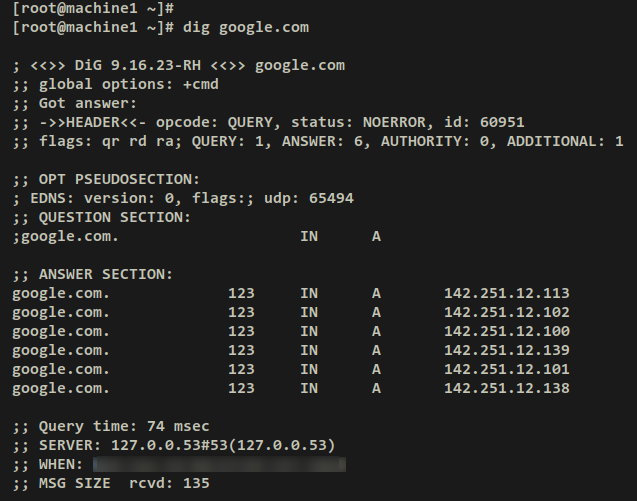This screenshot has height=501, width=637.
Task: Click the IP address 142.251.12.101
Action: [x=506, y=369]
